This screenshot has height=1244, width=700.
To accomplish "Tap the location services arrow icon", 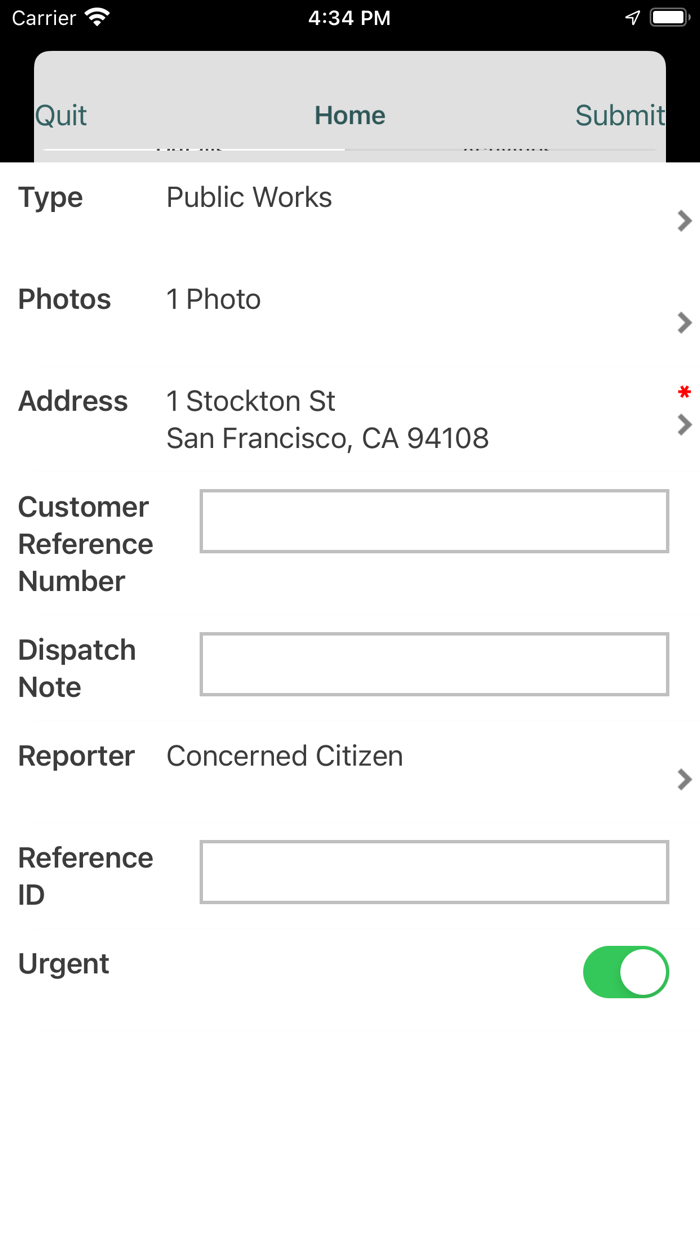I will [x=632, y=18].
